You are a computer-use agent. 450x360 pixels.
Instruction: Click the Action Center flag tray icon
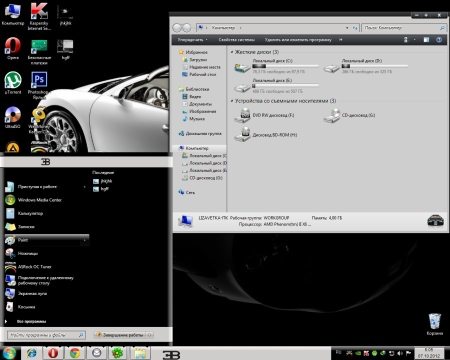click(x=408, y=353)
